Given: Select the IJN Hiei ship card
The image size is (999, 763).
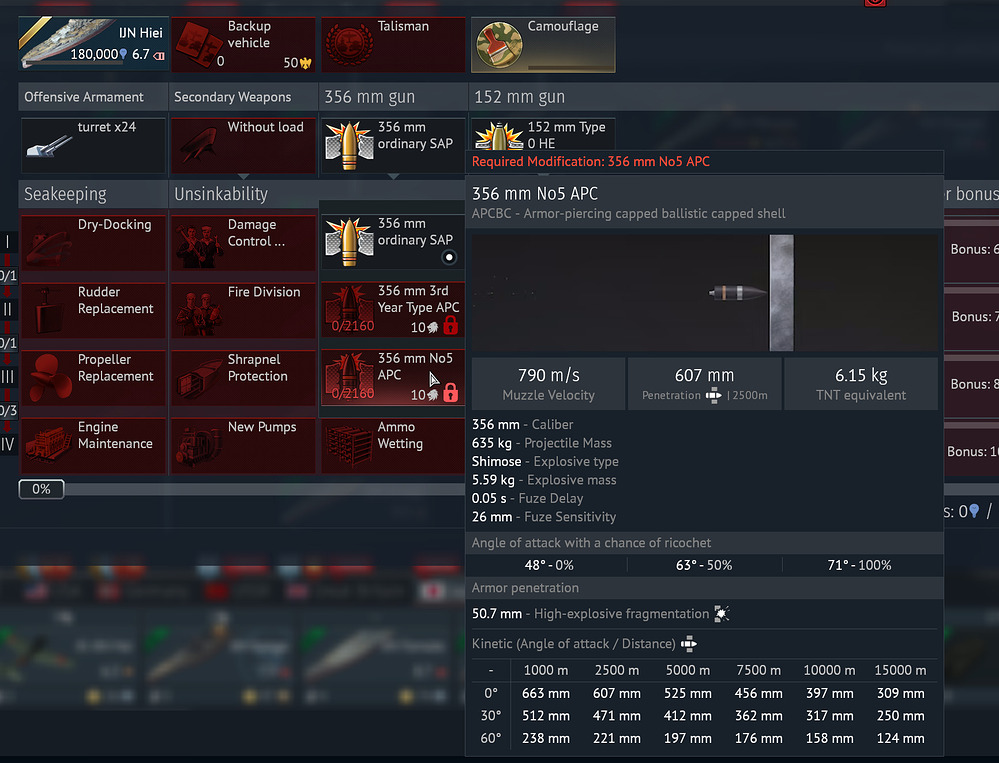Looking at the screenshot, I should pos(94,44).
